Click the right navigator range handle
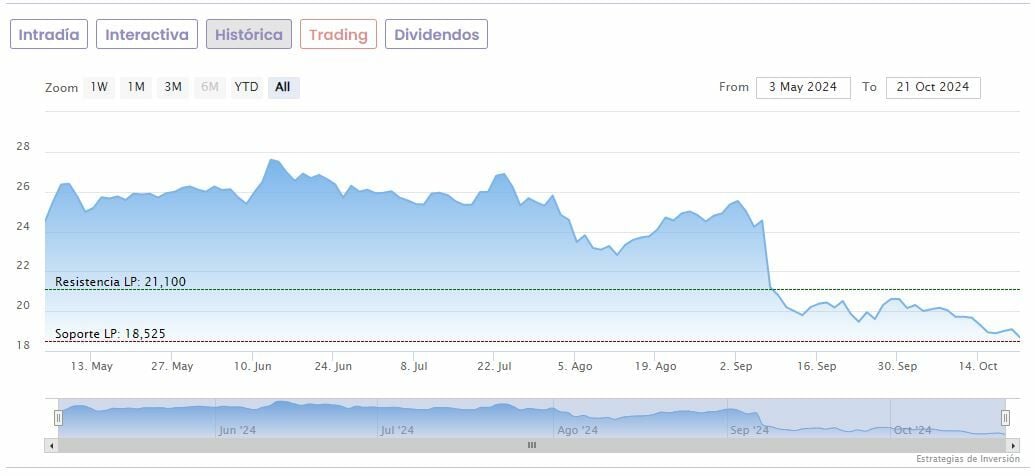 click(x=1005, y=418)
